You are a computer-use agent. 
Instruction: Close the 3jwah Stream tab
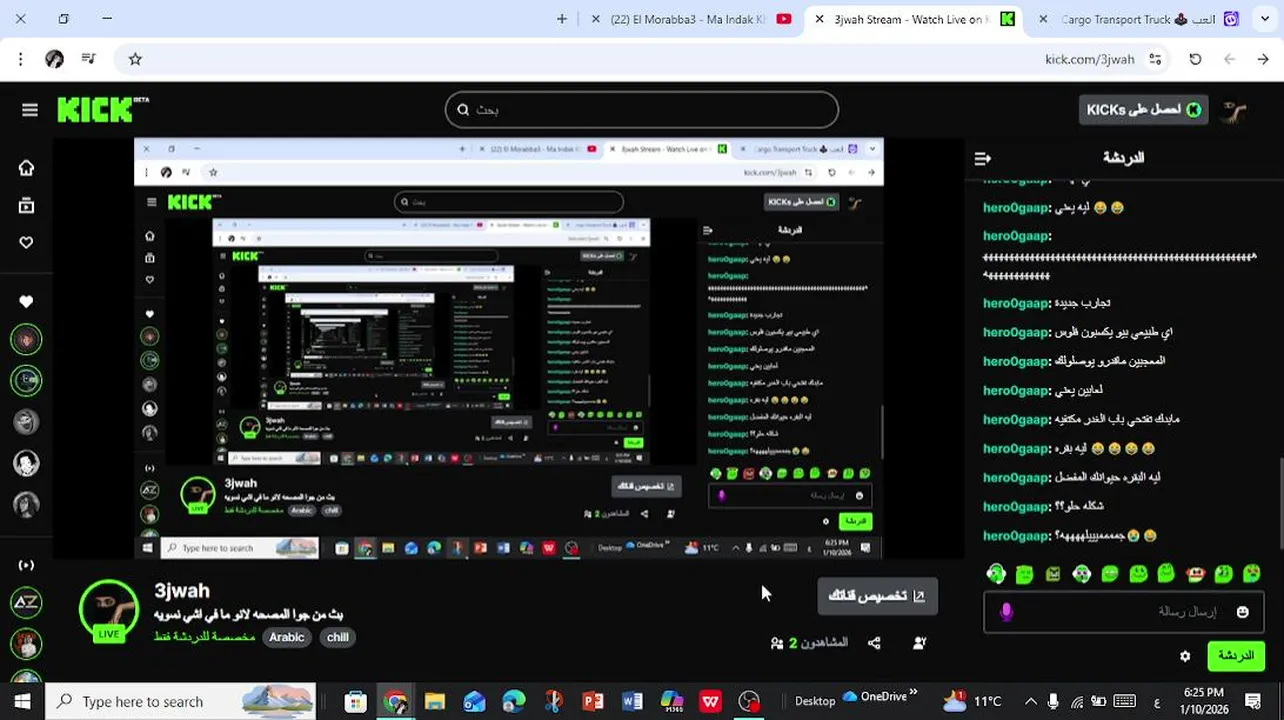819,19
